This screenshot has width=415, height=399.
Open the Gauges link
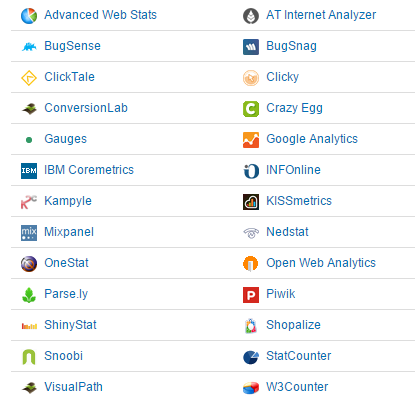(65, 139)
